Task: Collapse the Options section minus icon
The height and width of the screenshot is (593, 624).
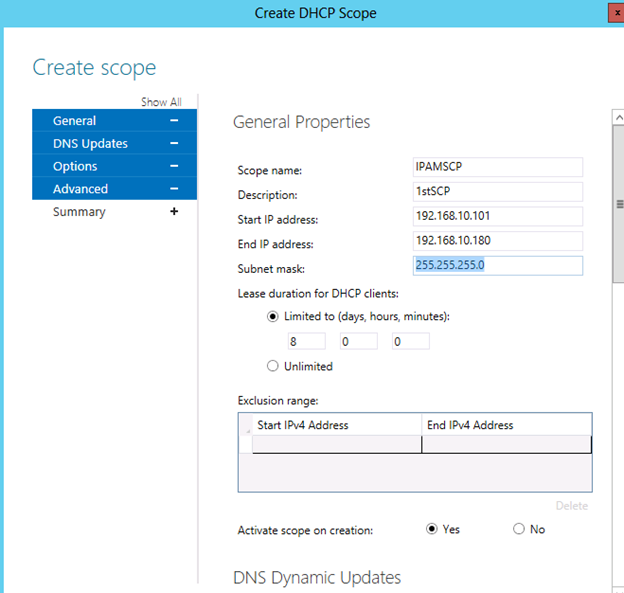Action: (174, 166)
